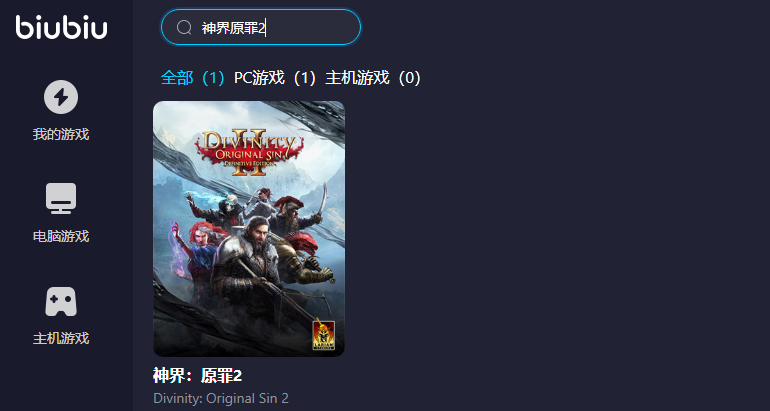Click the biubiu logo
The image size is (770, 411).
(61, 27)
